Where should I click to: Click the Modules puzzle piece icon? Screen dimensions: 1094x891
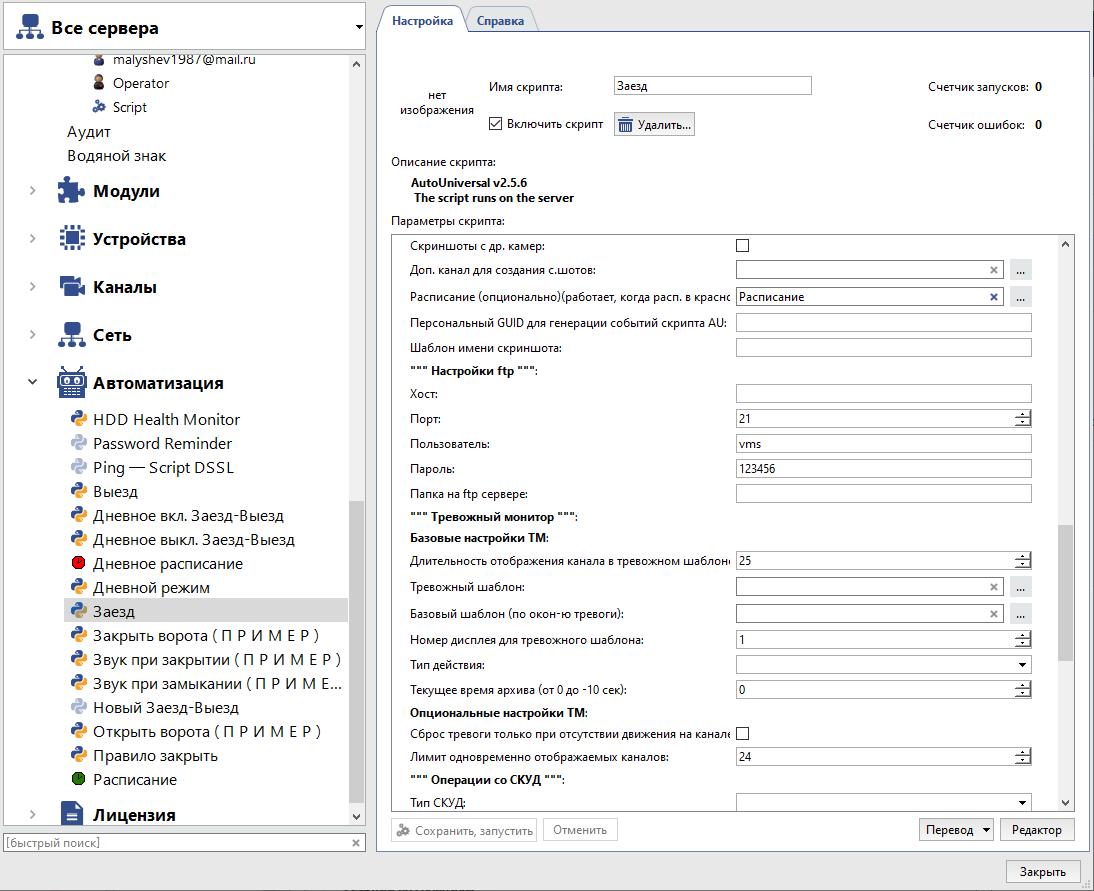(71, 191)
